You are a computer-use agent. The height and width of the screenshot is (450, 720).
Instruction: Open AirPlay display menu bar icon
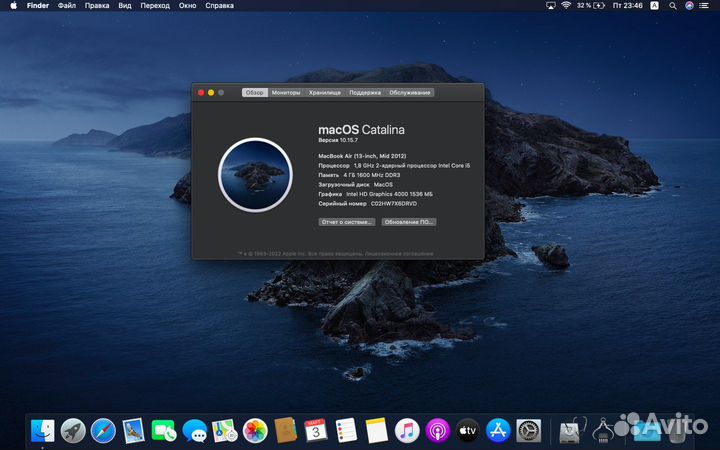click(x=551, y=6)
